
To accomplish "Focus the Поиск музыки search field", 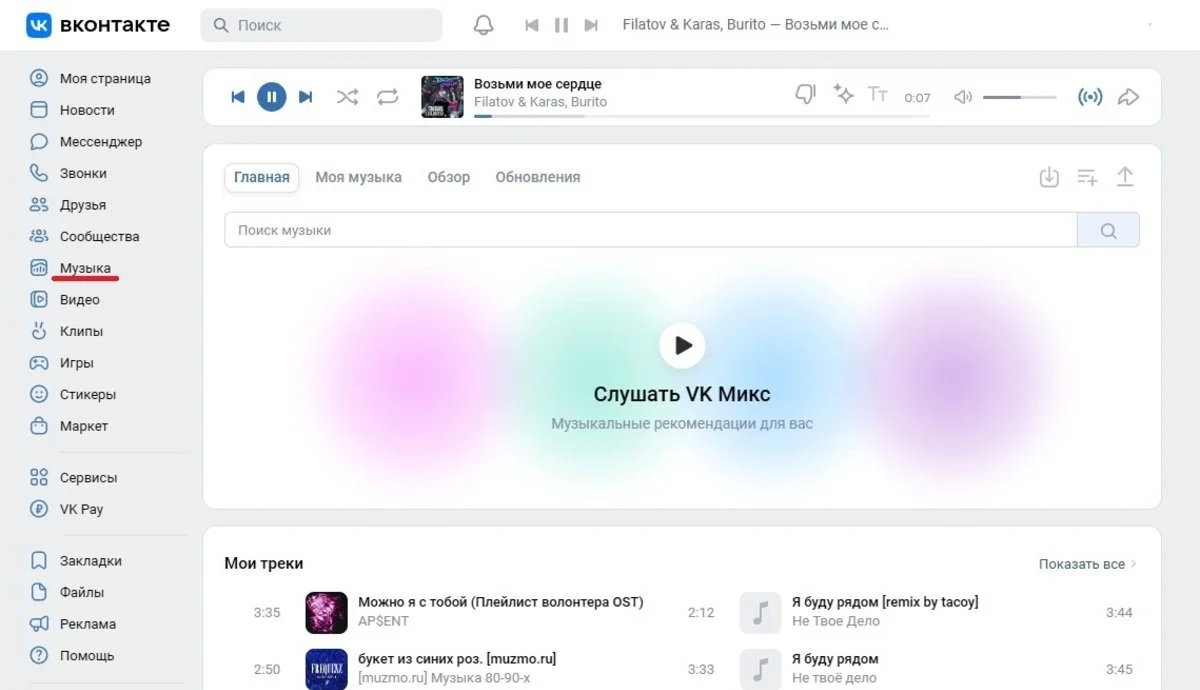I will (650, 230).
